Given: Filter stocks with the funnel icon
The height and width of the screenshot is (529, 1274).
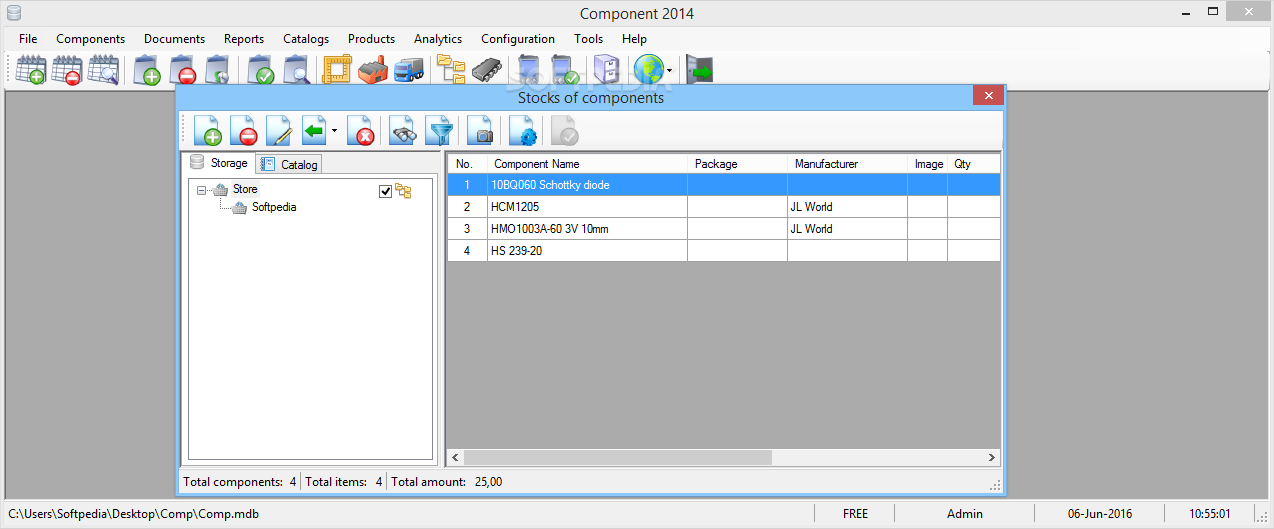Looking at the screenshot, I should tap(439, 131).
